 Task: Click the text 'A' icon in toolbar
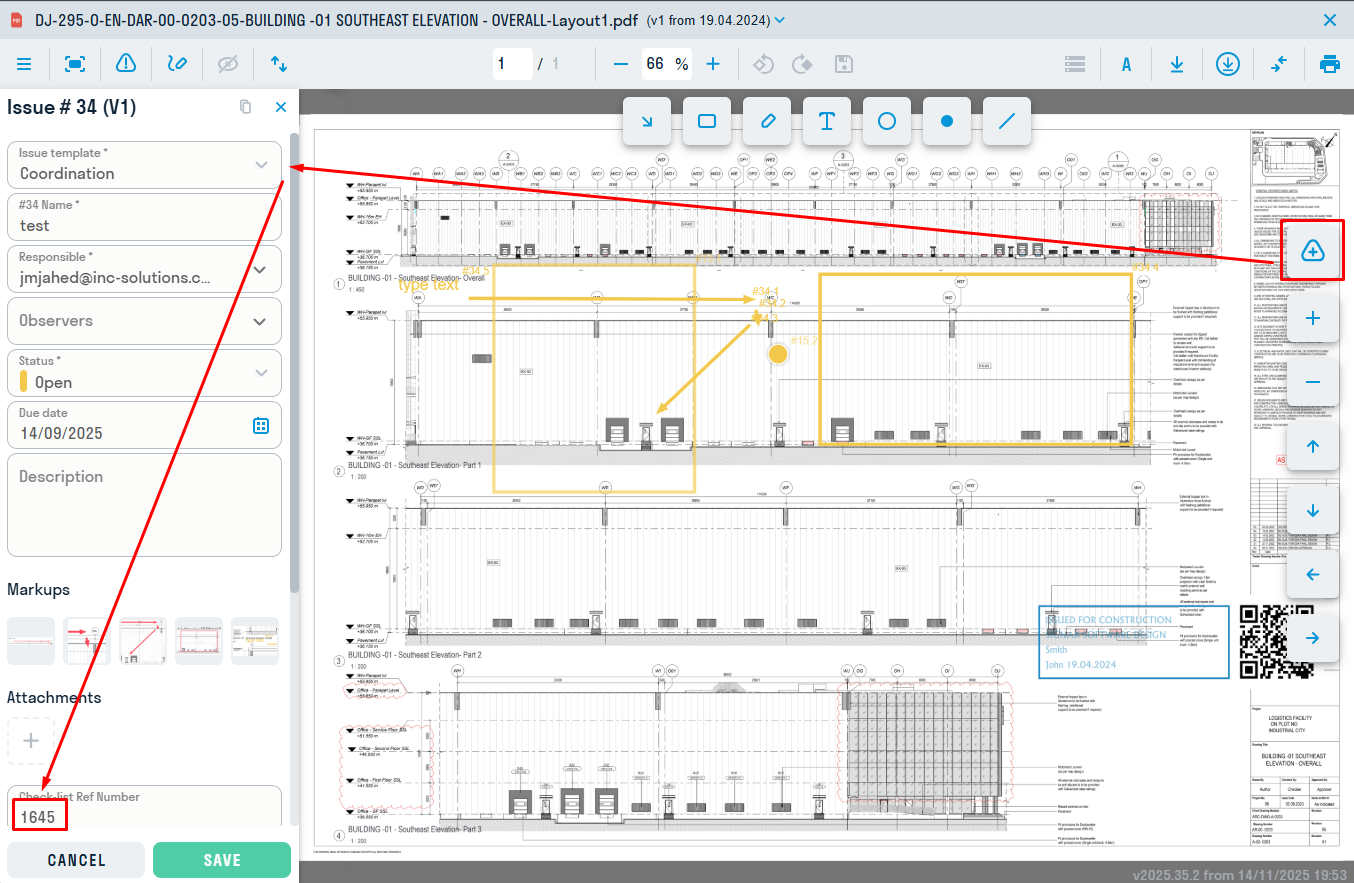coord(1126,64)
